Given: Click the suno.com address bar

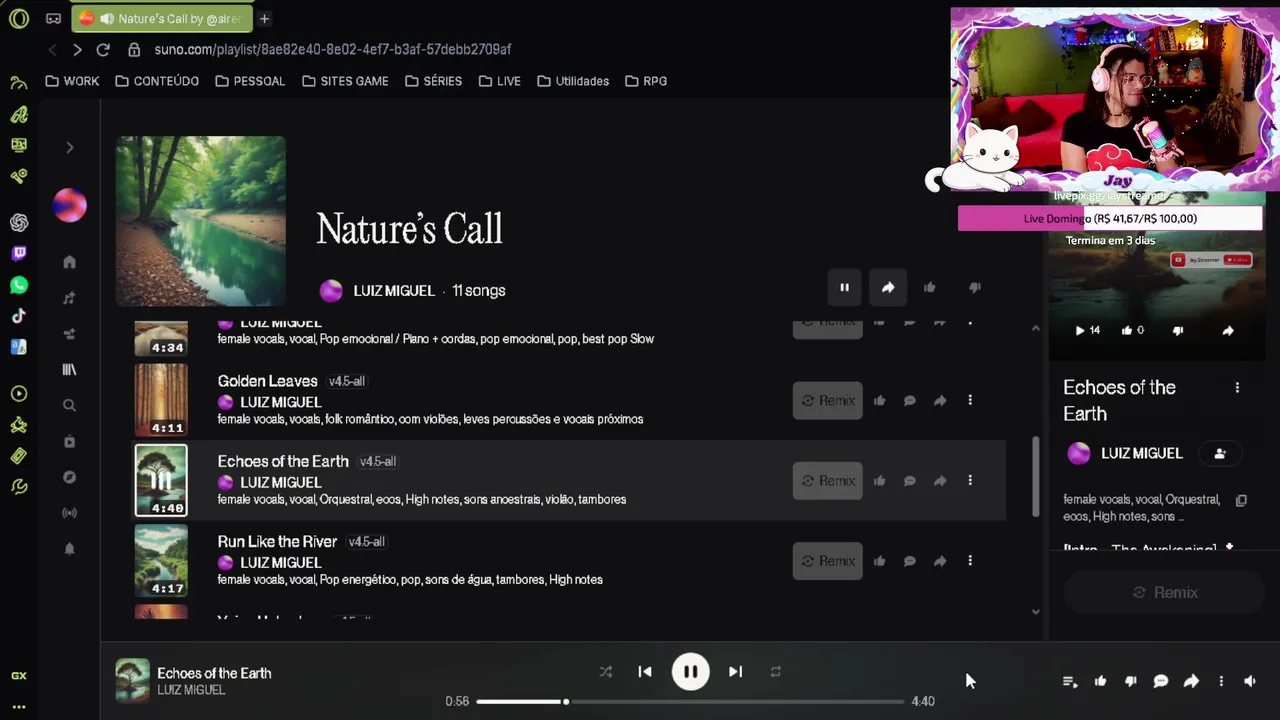Looking at the screenshot, I should point(333,49).
